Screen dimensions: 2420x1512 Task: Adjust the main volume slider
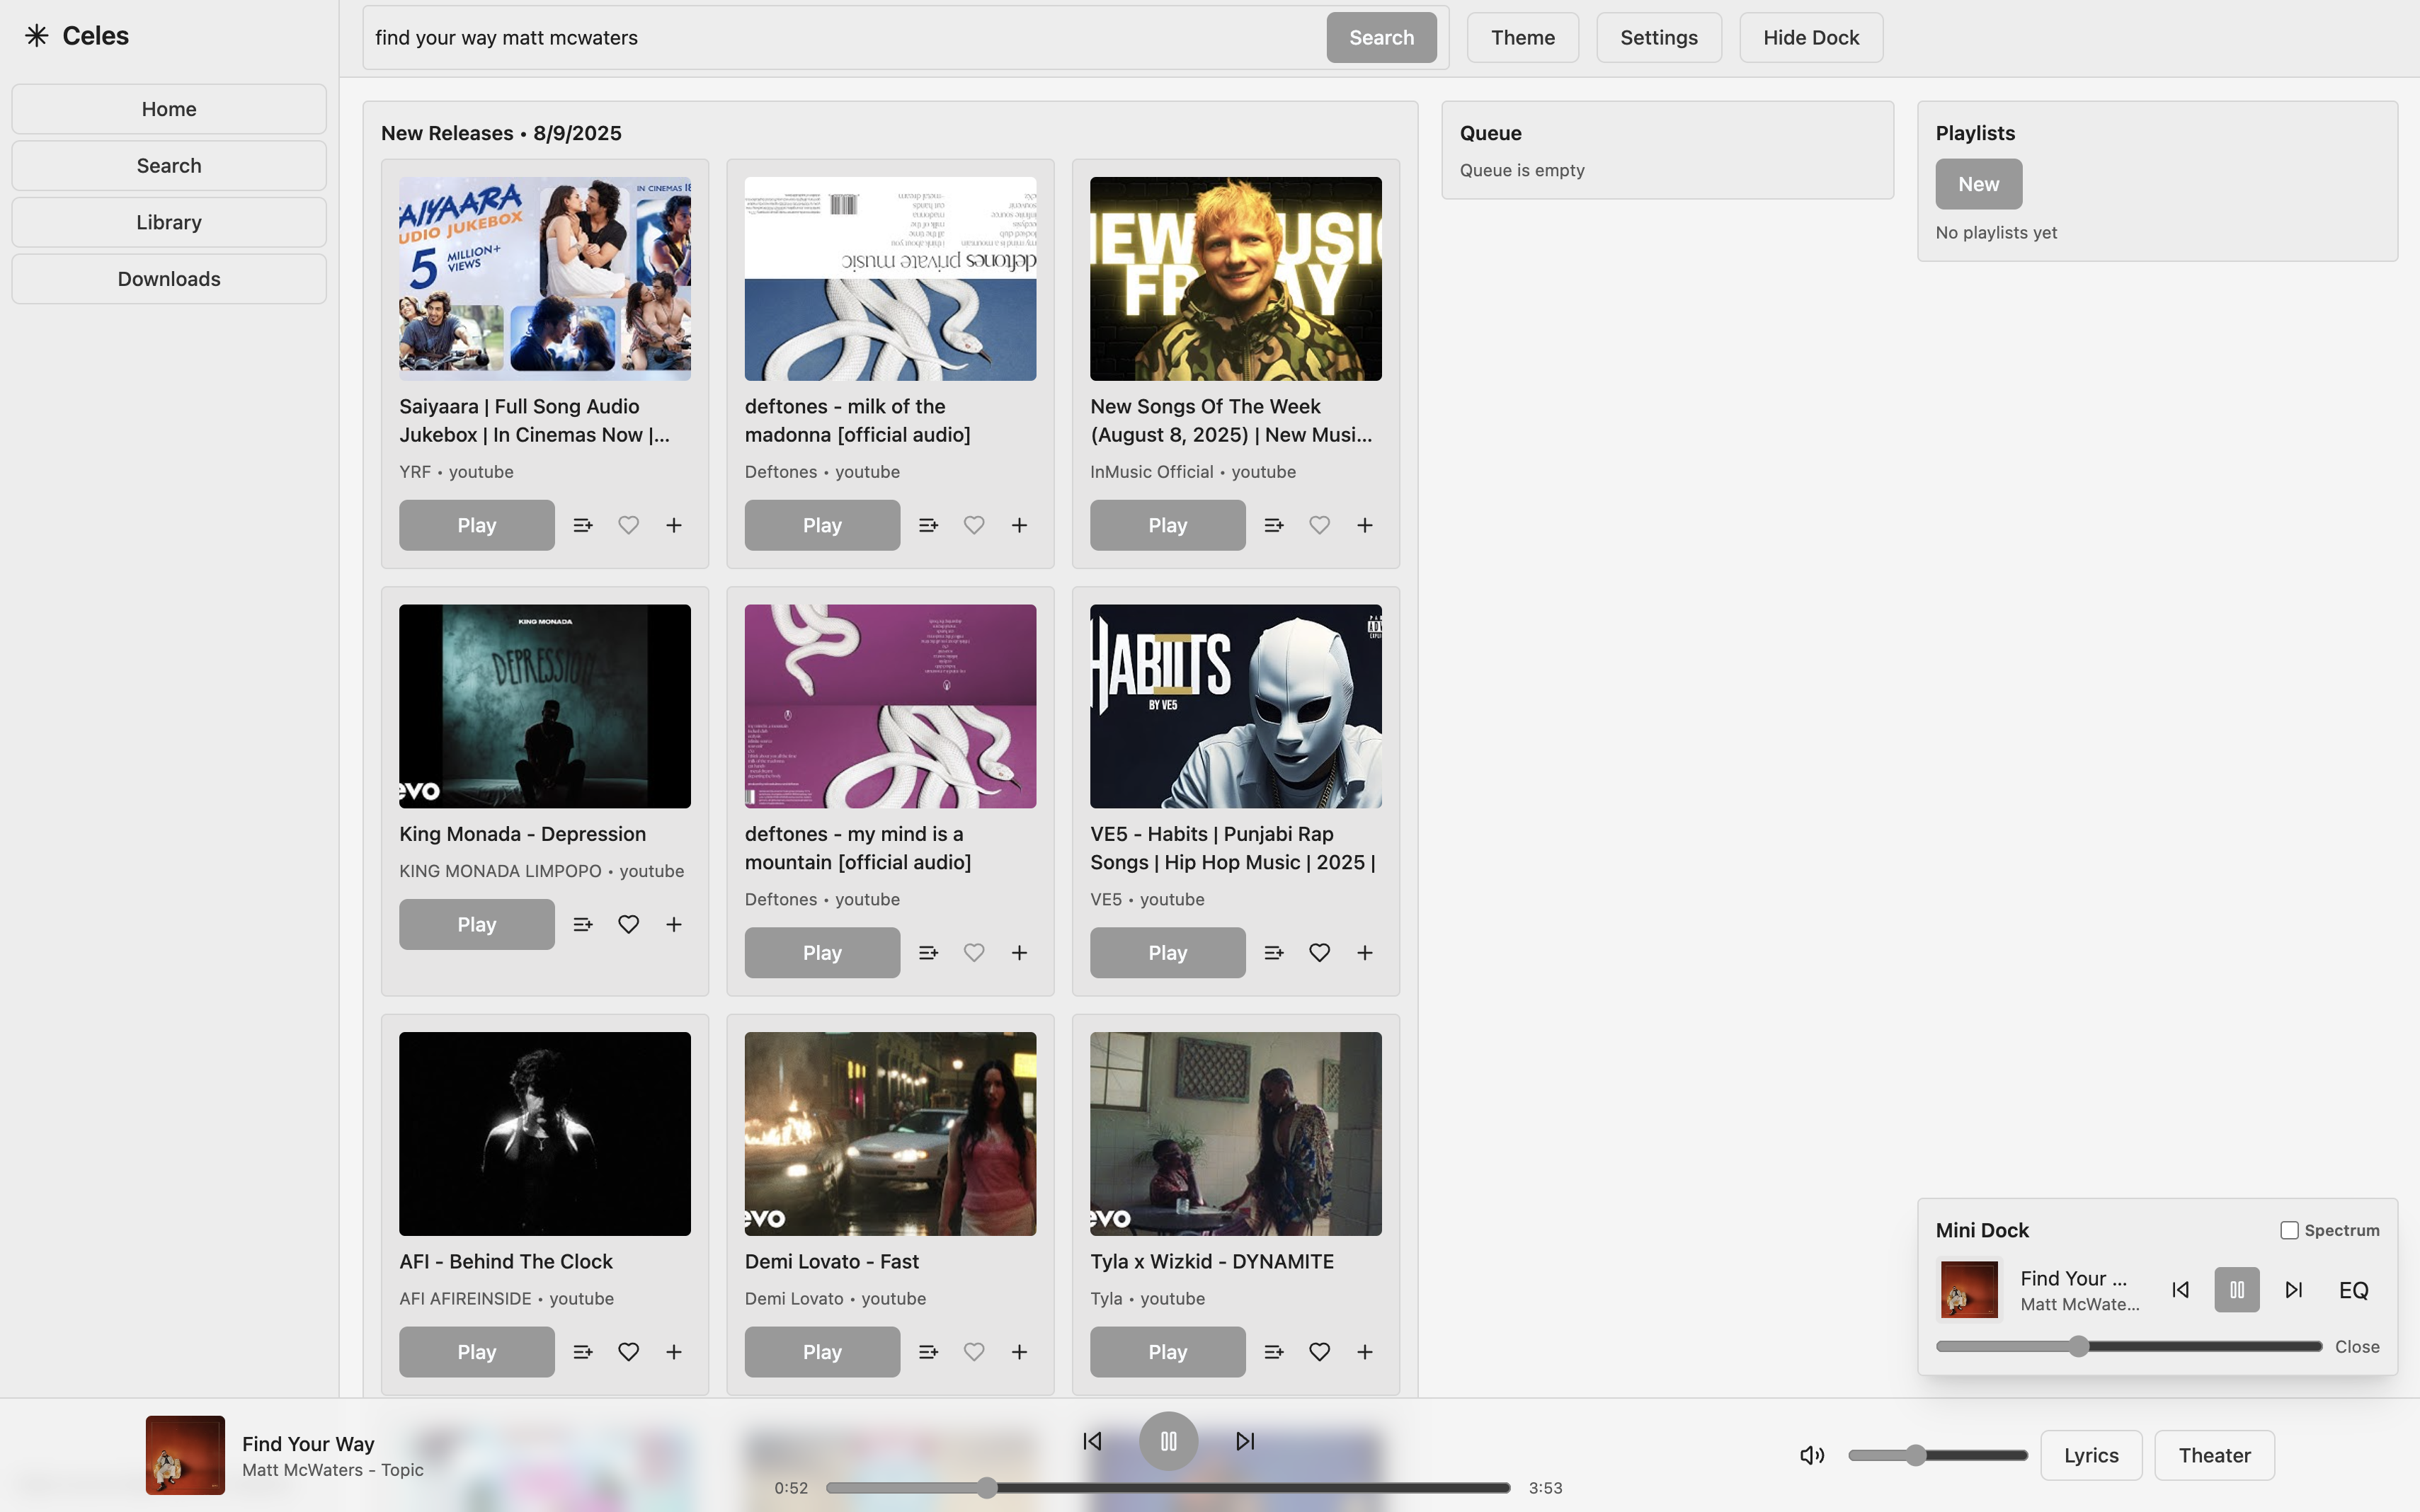[1937, 1455]
